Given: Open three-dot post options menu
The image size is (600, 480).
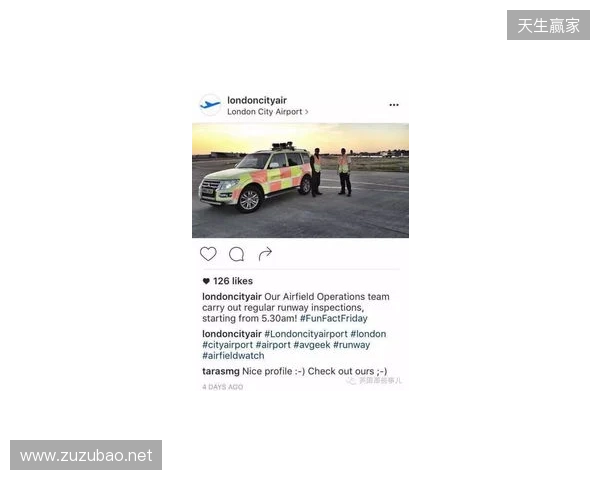Looking at the screenshot, I should [394, 104].
